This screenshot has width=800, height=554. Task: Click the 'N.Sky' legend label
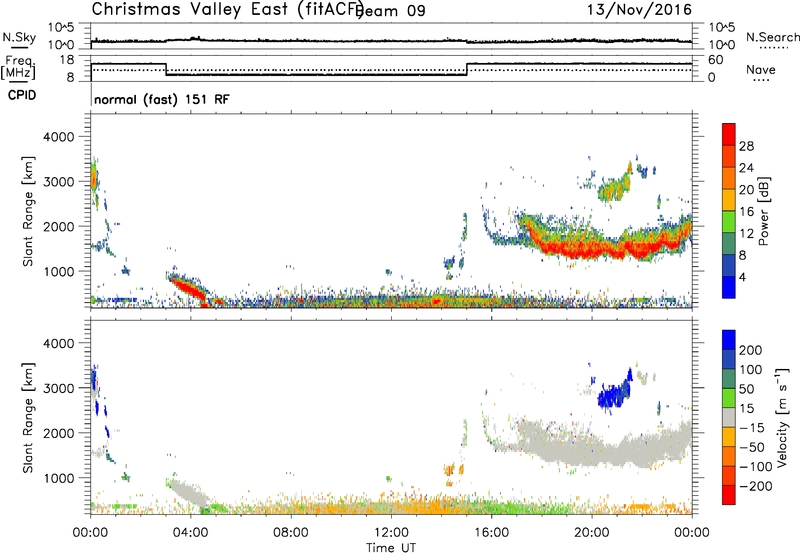point(19,38)
